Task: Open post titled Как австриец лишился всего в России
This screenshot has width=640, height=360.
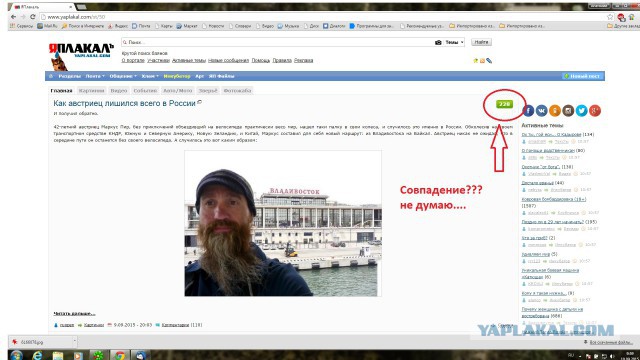Action: point(124,103)
